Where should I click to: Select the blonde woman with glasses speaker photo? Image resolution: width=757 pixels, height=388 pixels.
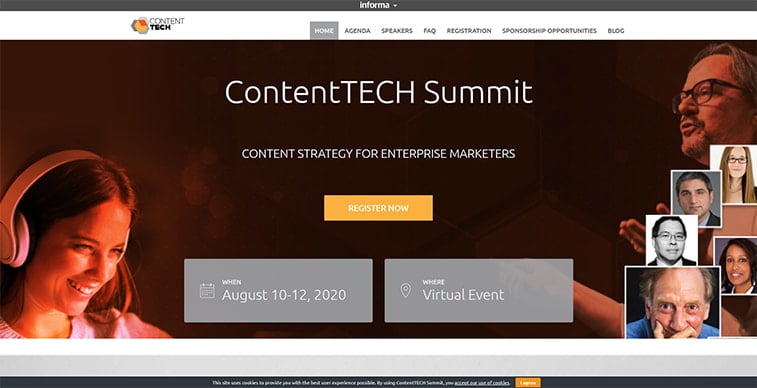coord(735,175)
